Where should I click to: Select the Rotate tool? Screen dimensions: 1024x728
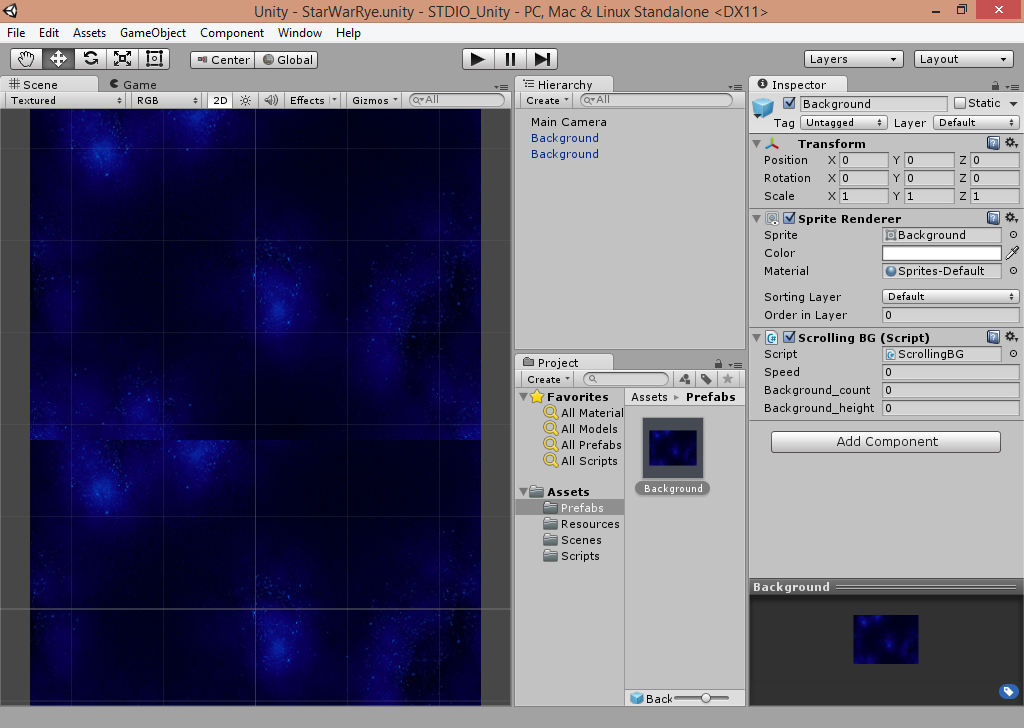coord(90,59)
